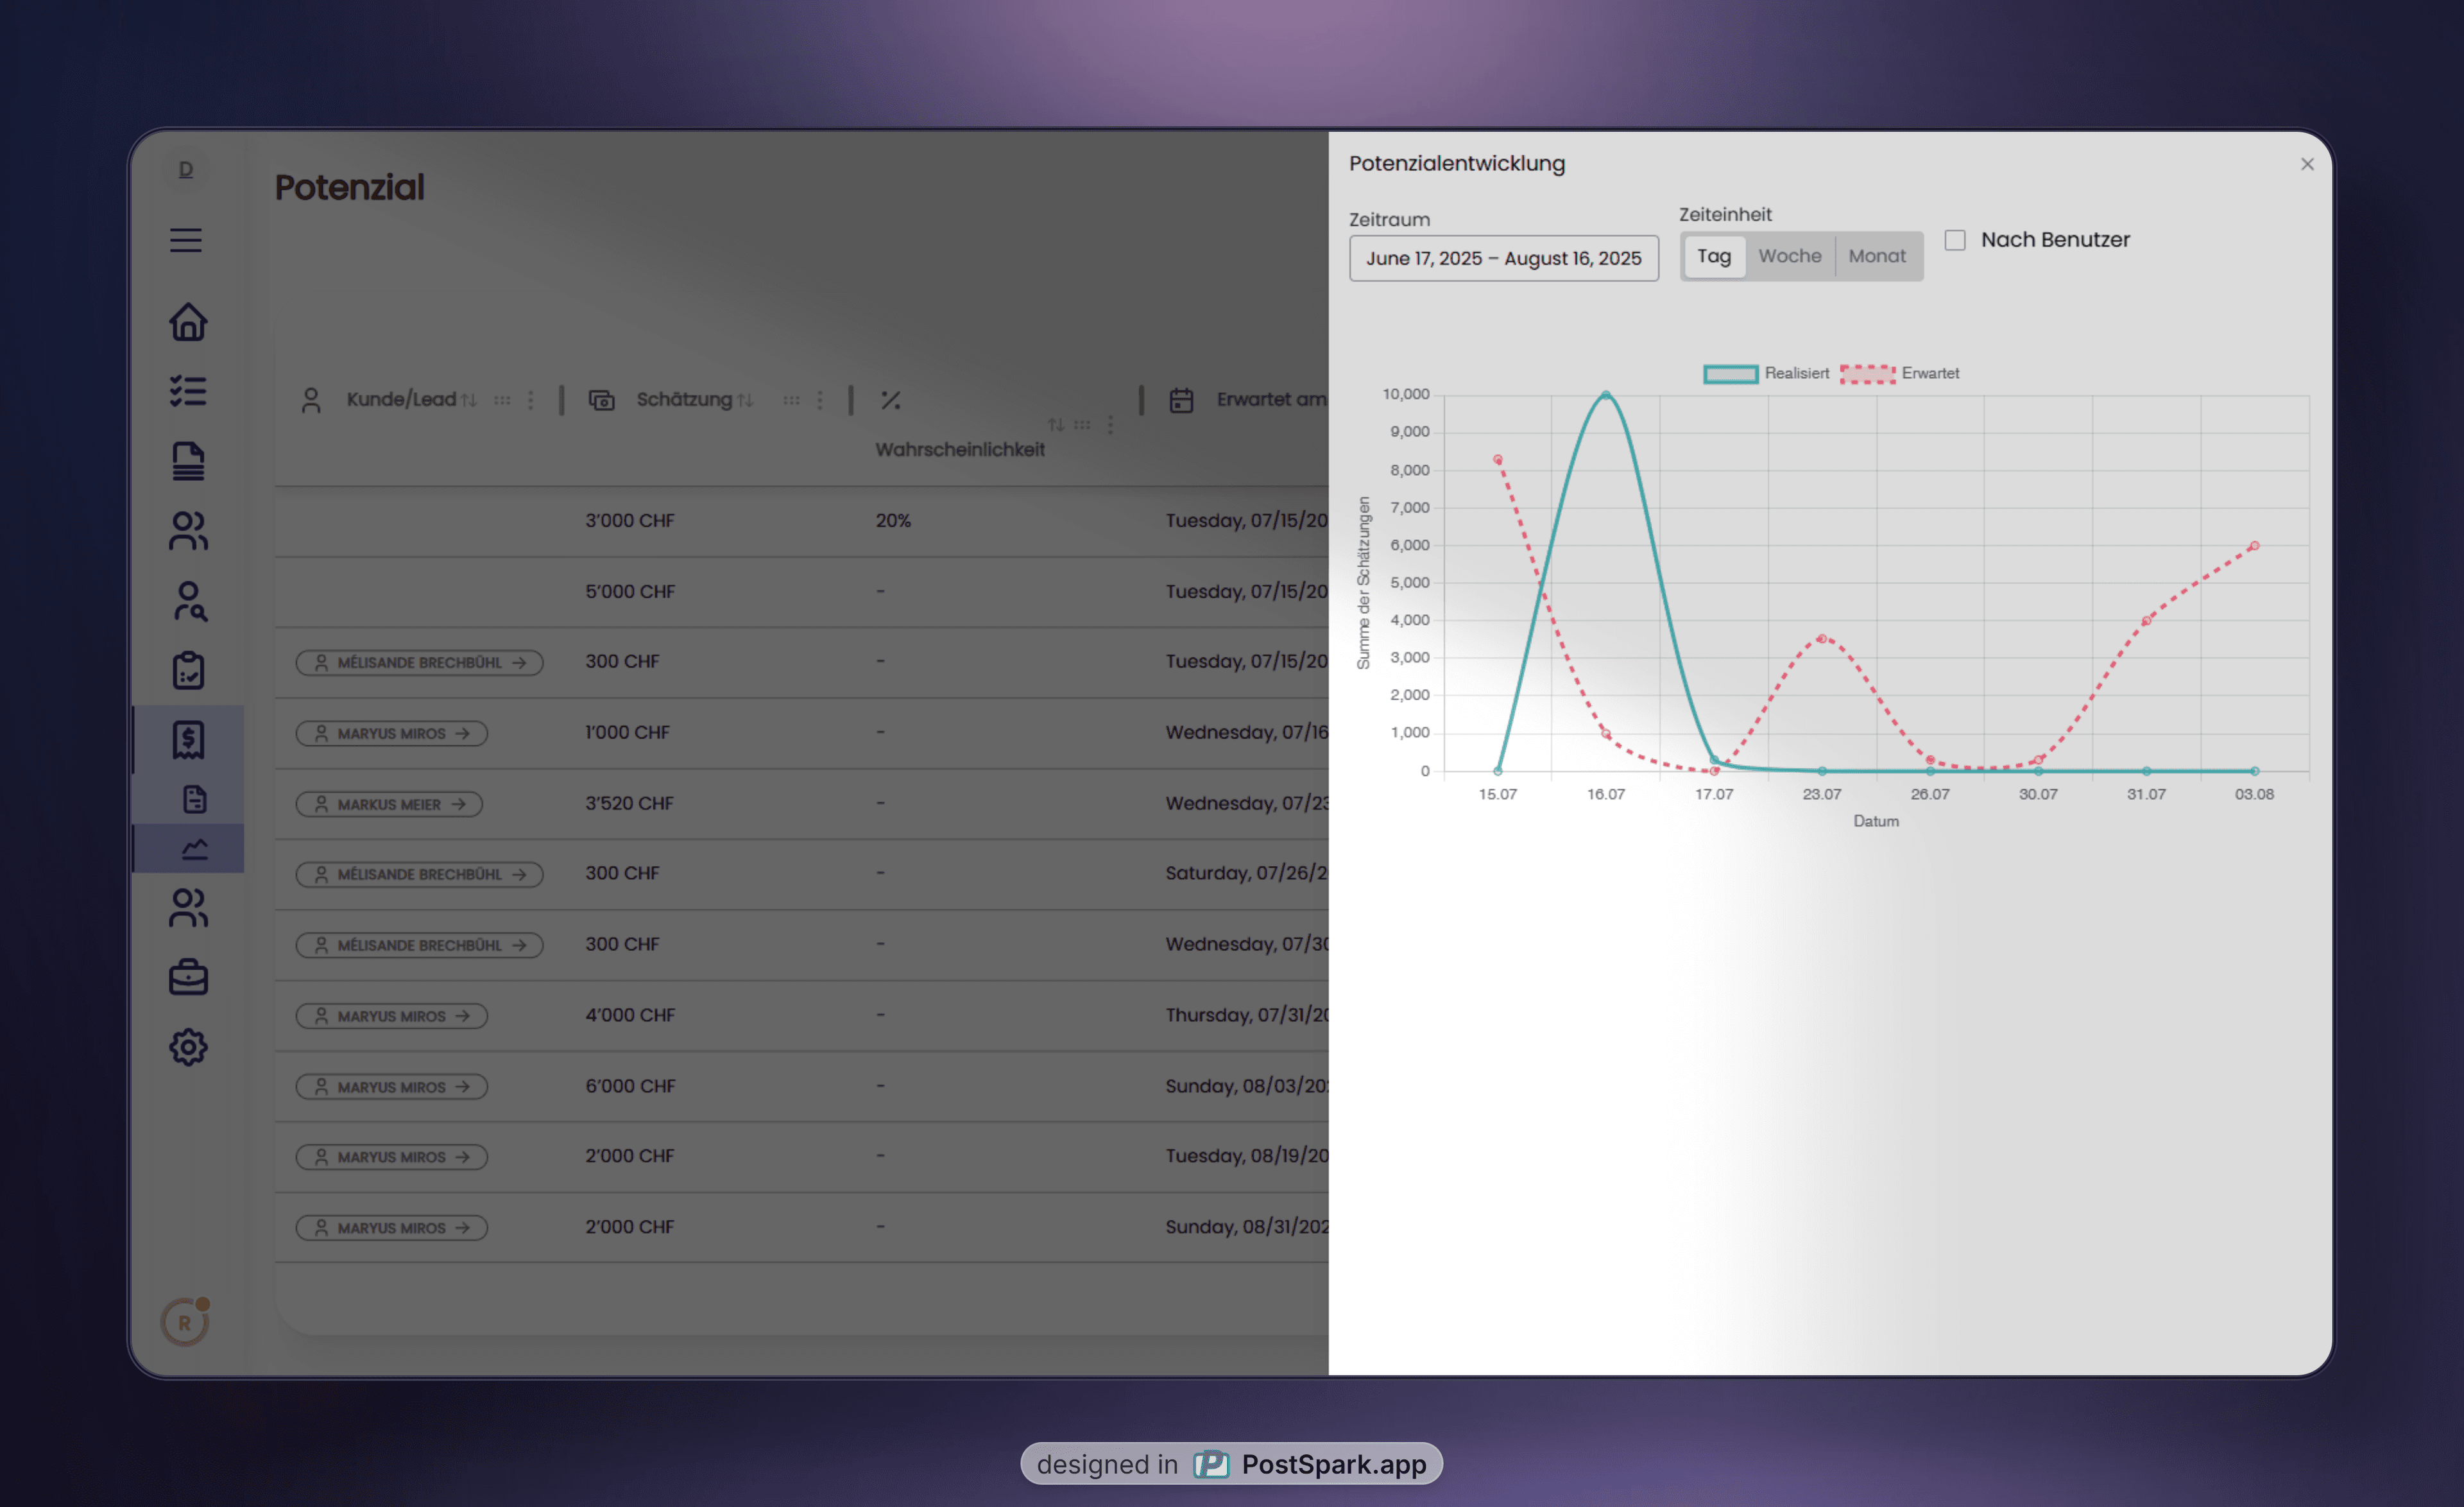The image size is (2464, 1507).
Task: Select the line chart potential sub-item
Action: [x=194, y=849]
